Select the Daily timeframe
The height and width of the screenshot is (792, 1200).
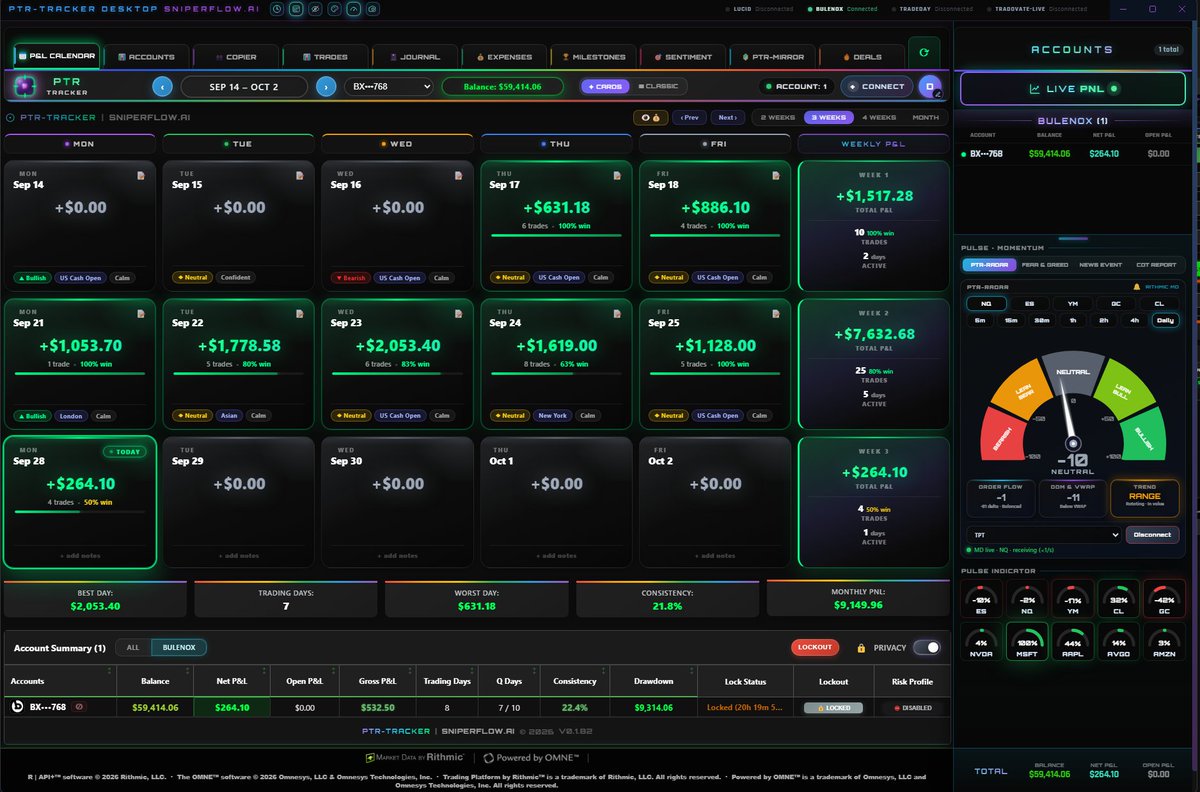point(1164,320)
